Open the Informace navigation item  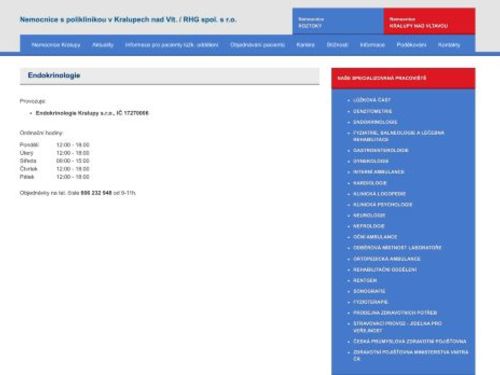372,45
